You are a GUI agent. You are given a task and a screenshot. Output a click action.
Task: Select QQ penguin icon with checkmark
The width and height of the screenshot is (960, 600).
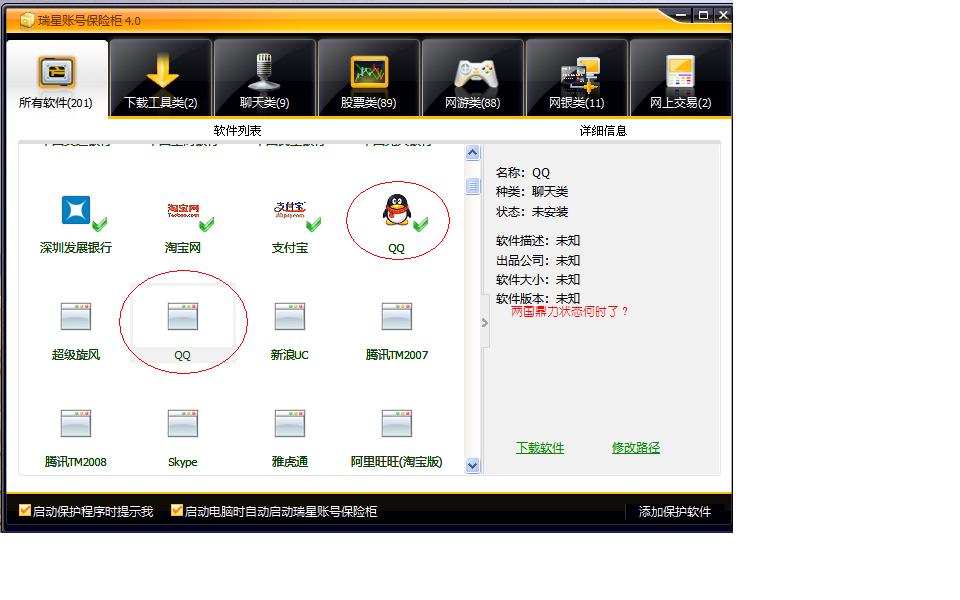pyautogui.click(x=397, y=211)
